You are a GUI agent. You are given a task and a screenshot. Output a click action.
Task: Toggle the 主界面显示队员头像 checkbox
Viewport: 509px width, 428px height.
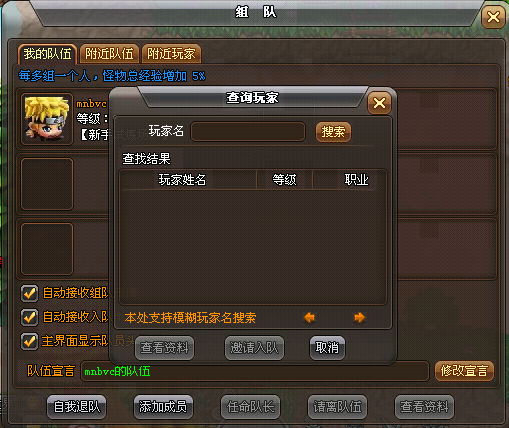coord(29,341)
